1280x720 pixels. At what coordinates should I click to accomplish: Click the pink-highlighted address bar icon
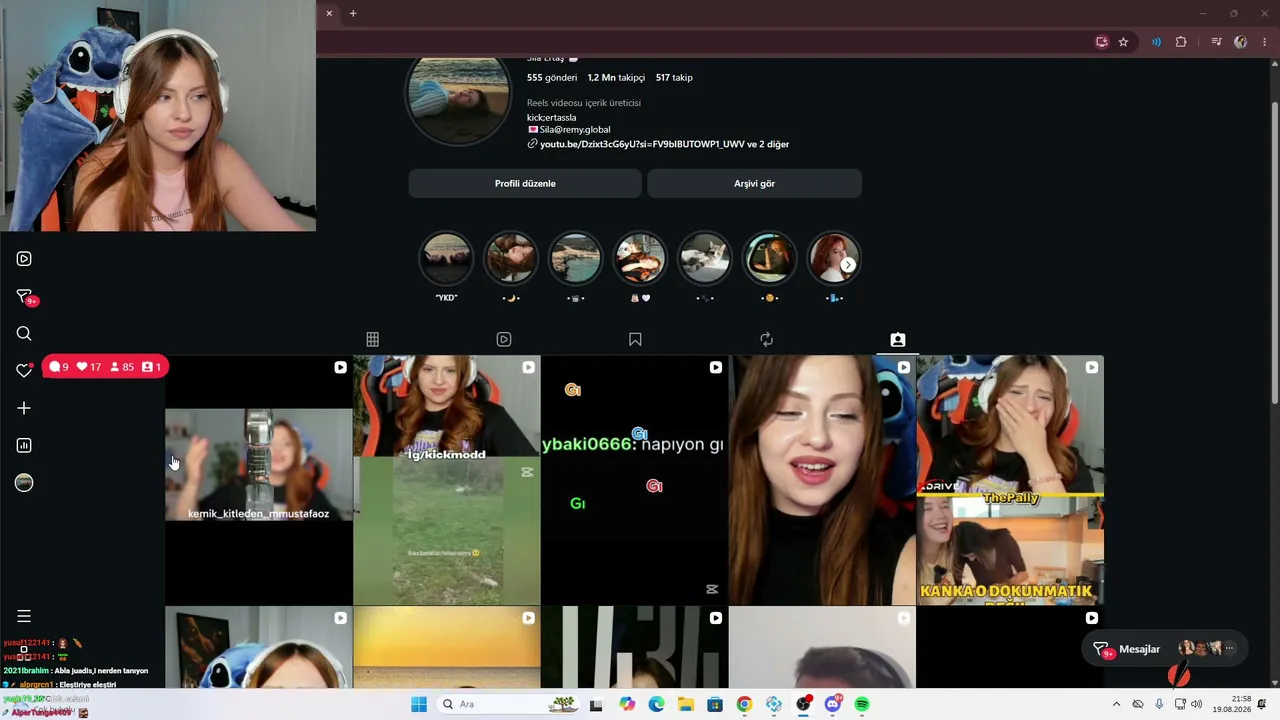point(1102,42)
